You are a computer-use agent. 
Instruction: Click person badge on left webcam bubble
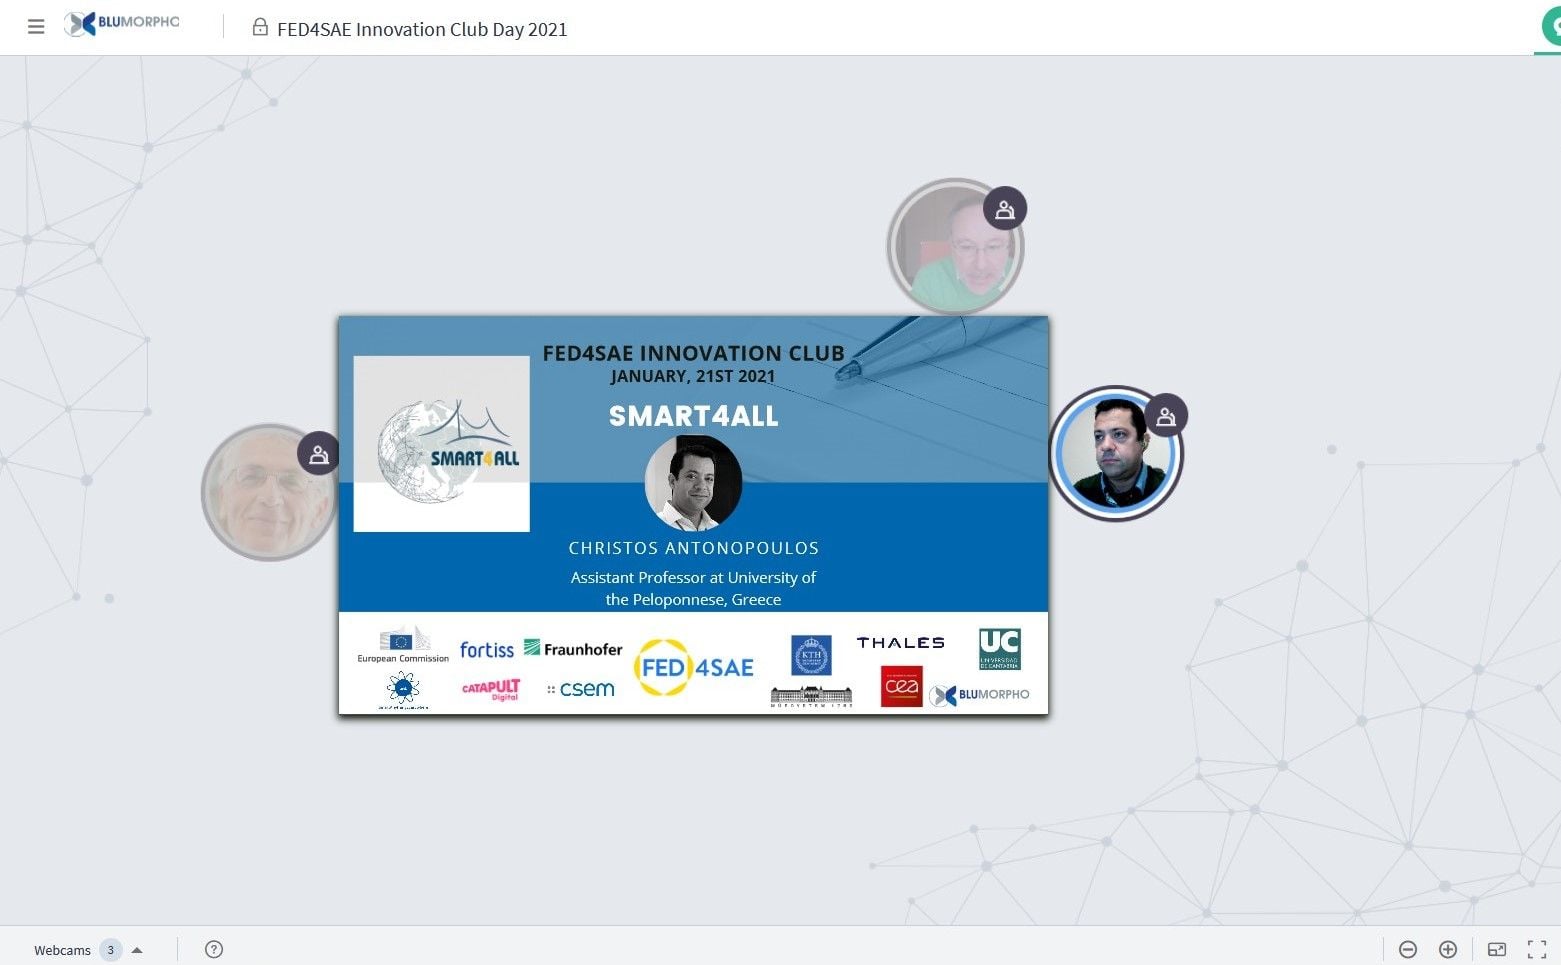coord(319,454)
